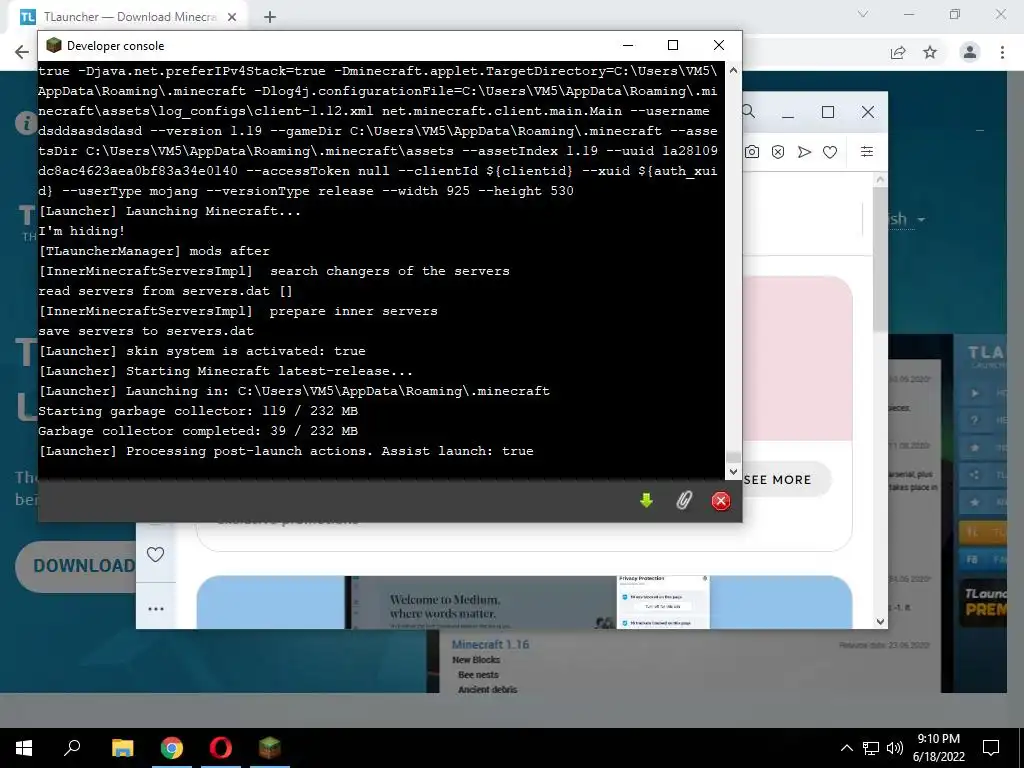Add bookmark with Opera heart icon
This screenshot has width=1024, height=768.
click(830, 152)
